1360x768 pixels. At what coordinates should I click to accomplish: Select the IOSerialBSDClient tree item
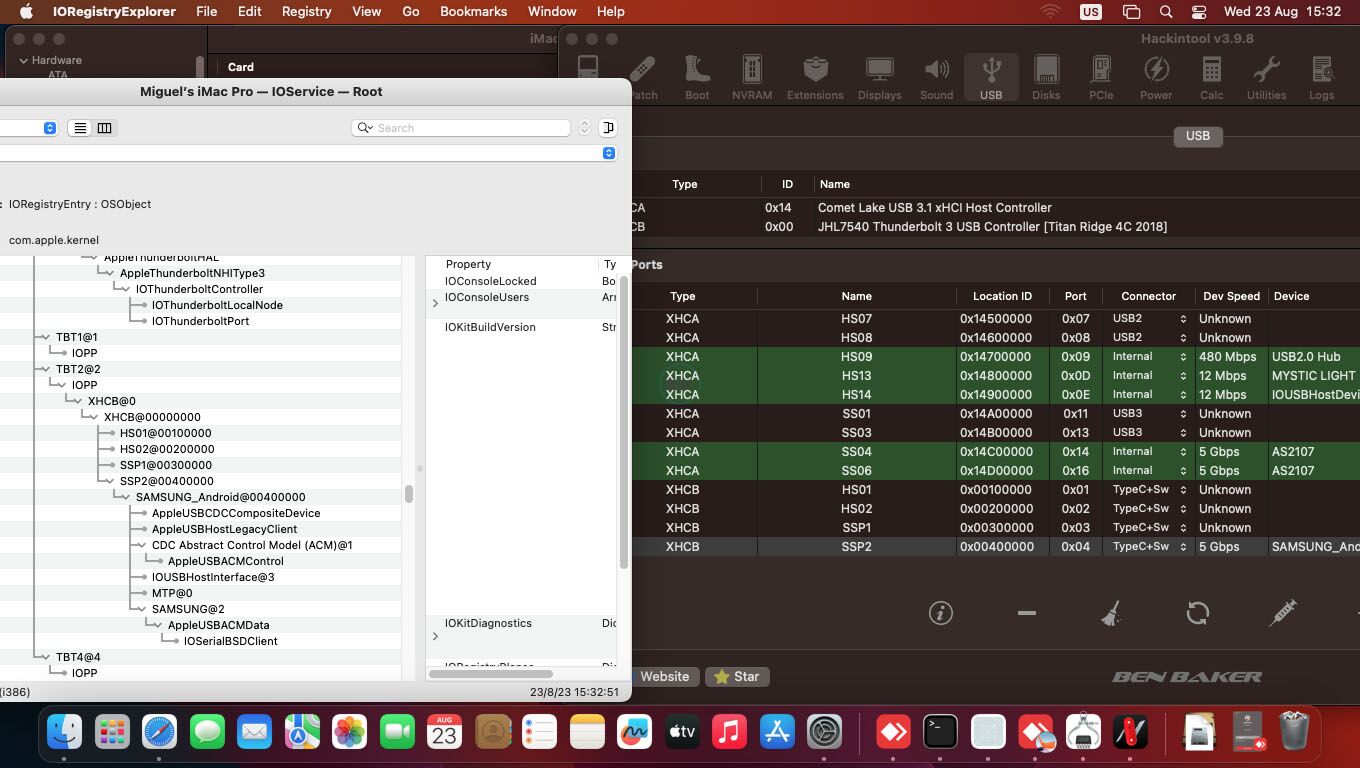click(x=230, y=641)
